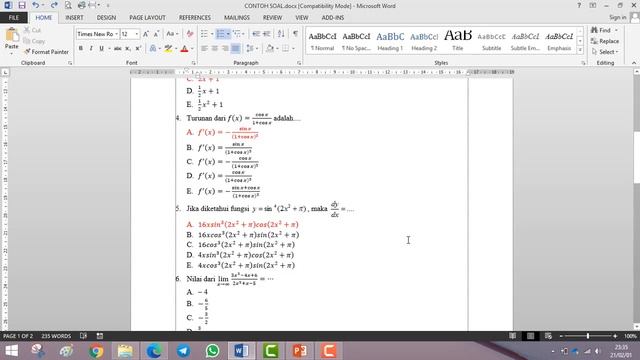Clear all formatting from selection
This screenshot has width=640, height=360.
tap(190, 34)
